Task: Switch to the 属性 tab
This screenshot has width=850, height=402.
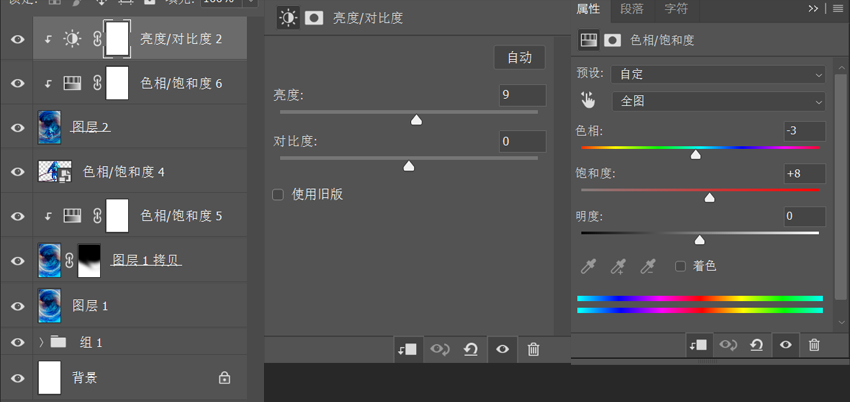Action: [589, 9]
